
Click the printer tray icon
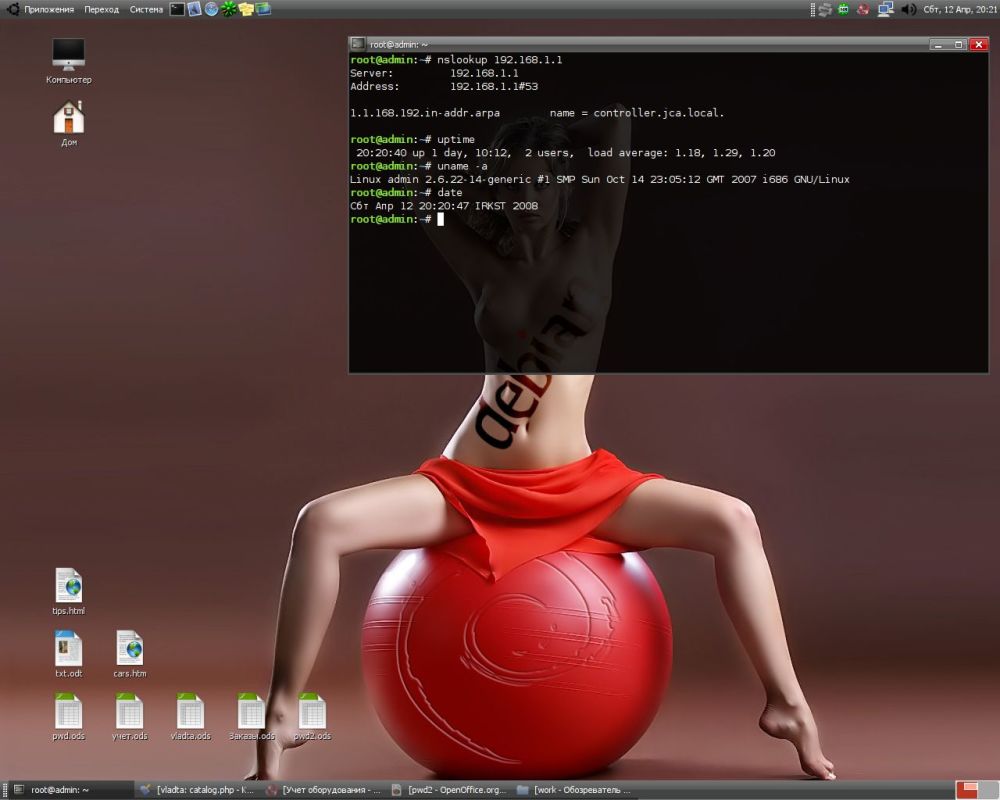tap(825, 10)
